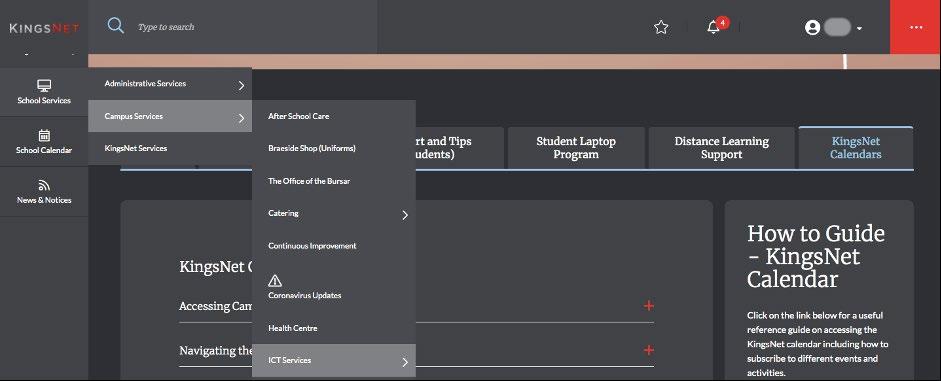Expand Administrative Services submenu arrow
Image resolution: width=941 pixels, height=381 pixels.
(241, 85)
